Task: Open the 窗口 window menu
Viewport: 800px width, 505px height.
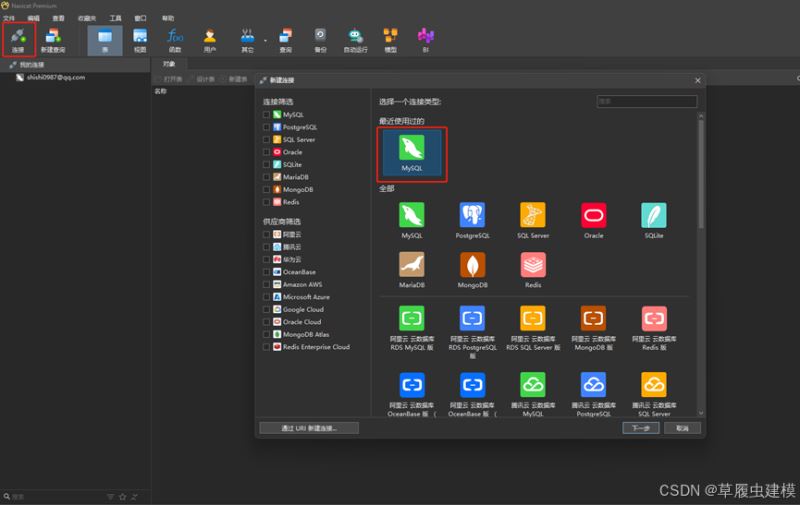Action: click(x=140, y=18)
